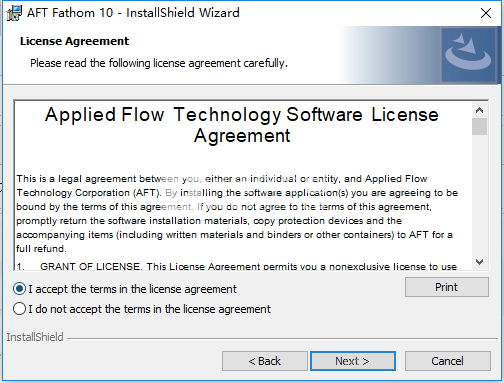Select the accept license terms radio button
The image size is (504, 383).
pyautogui.click(x=19, y=289)
